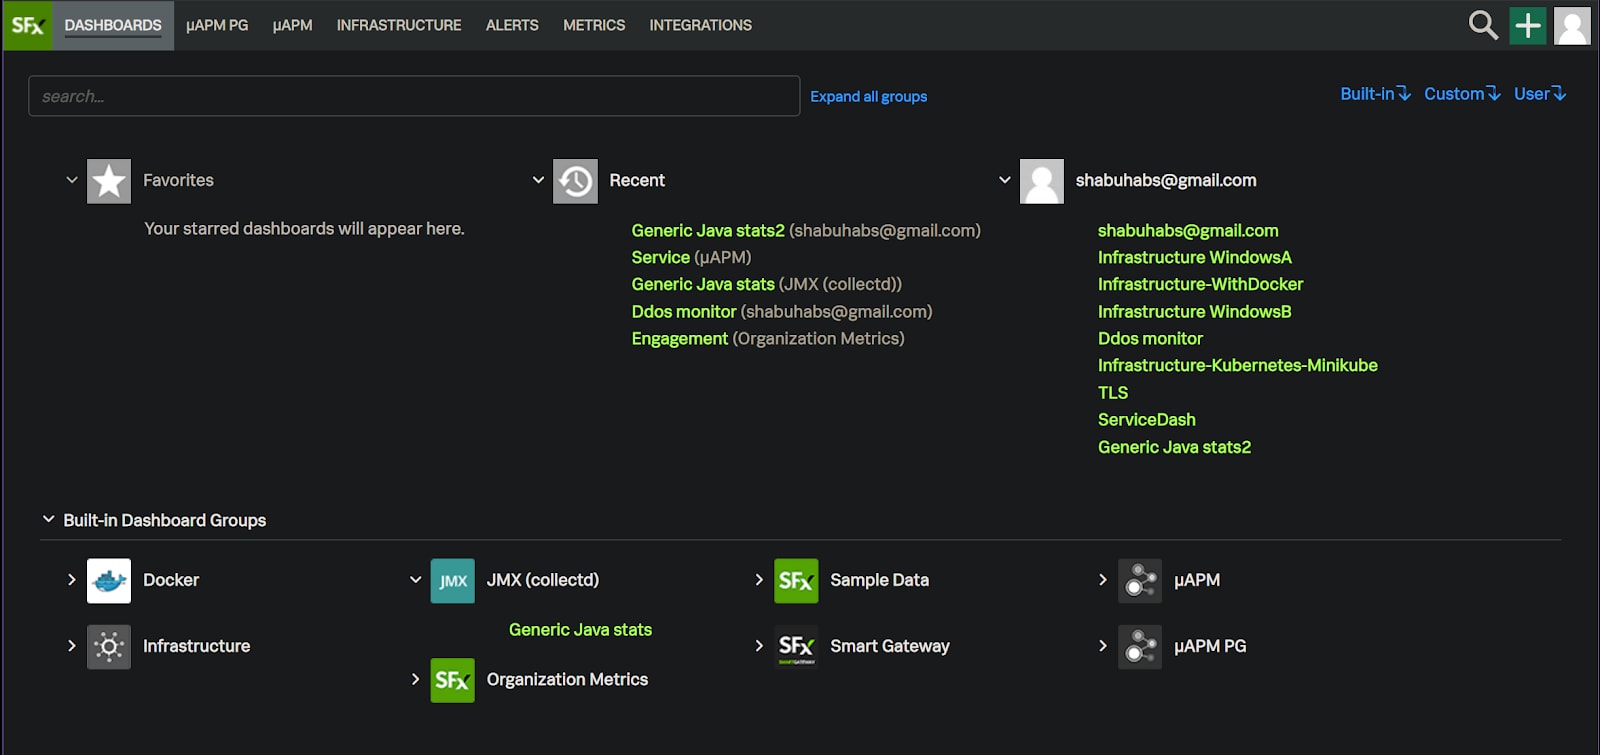This screenshot has height=755, width=1600.
Task: Expand the Sample Data group
Action: point(759,580)
